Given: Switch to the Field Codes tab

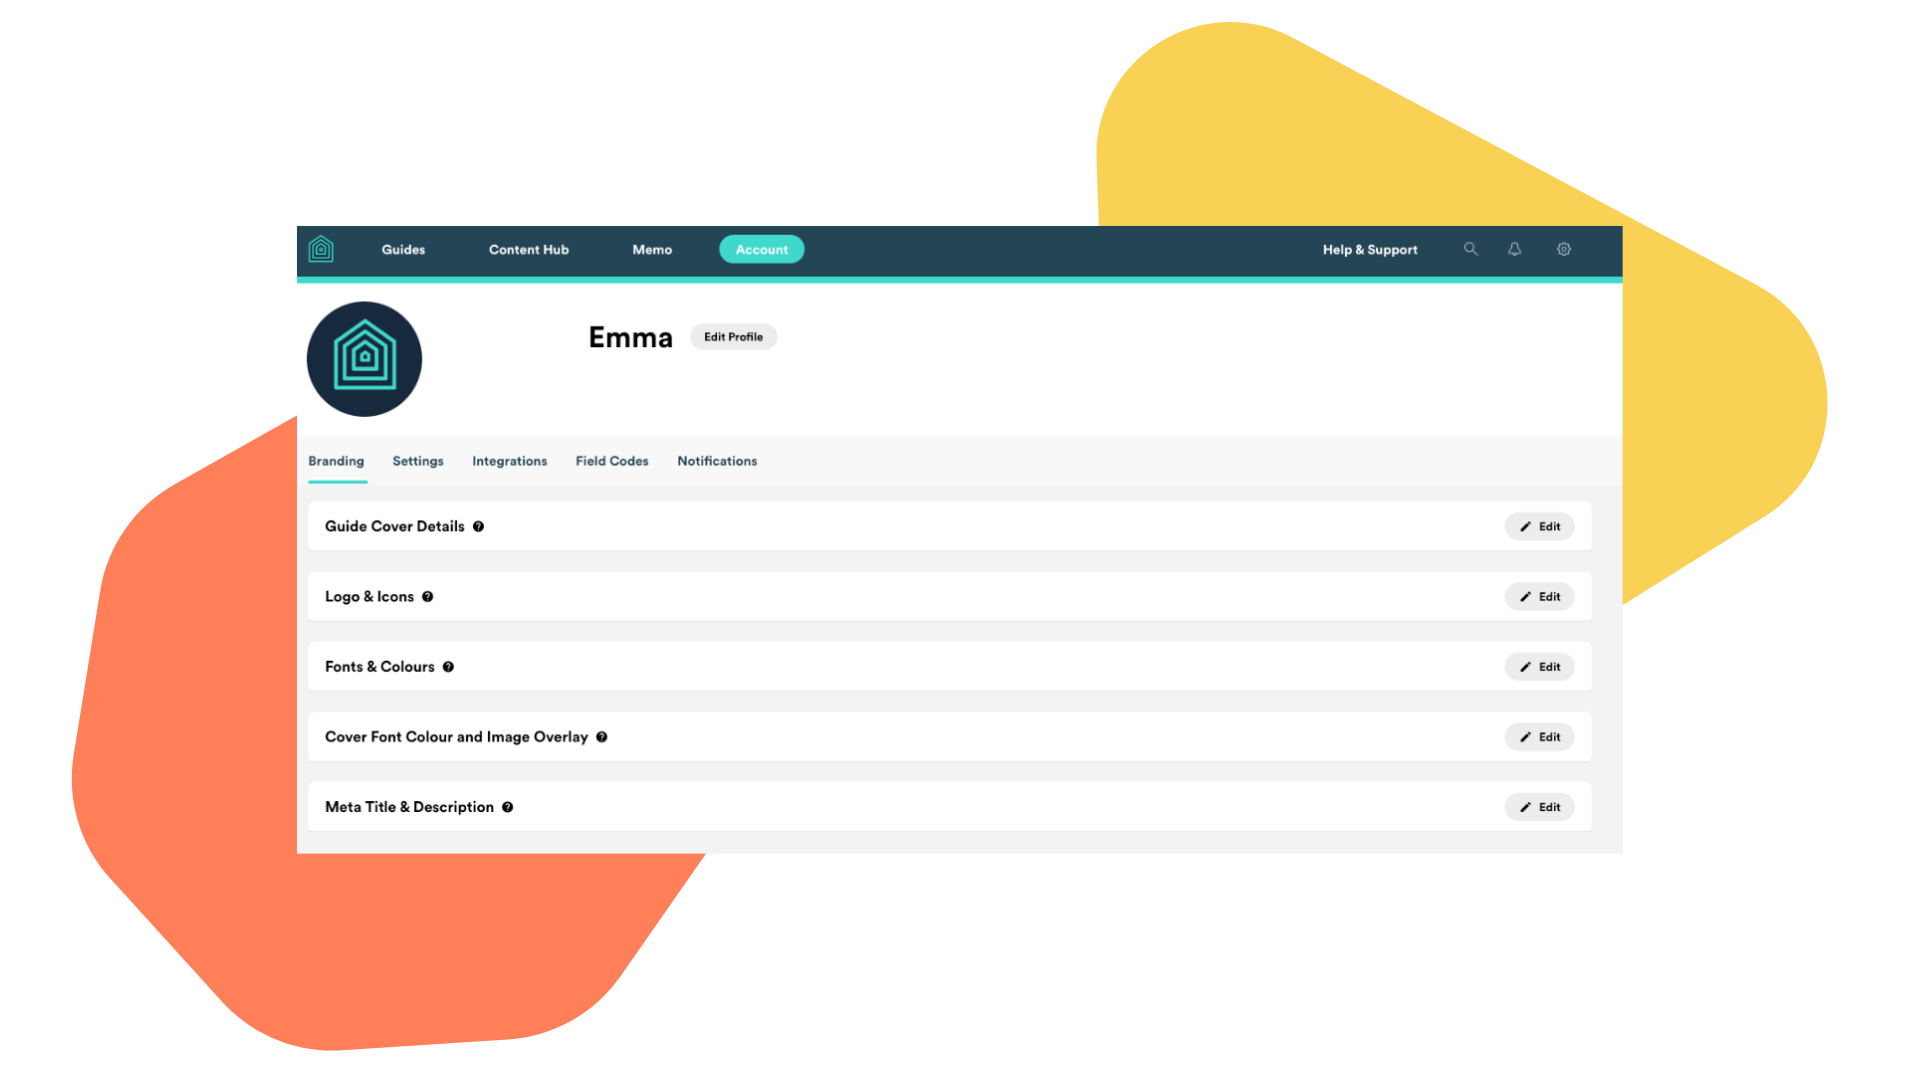Looking at the screenshot, I should pyautogui.click(x=612, y=461).
